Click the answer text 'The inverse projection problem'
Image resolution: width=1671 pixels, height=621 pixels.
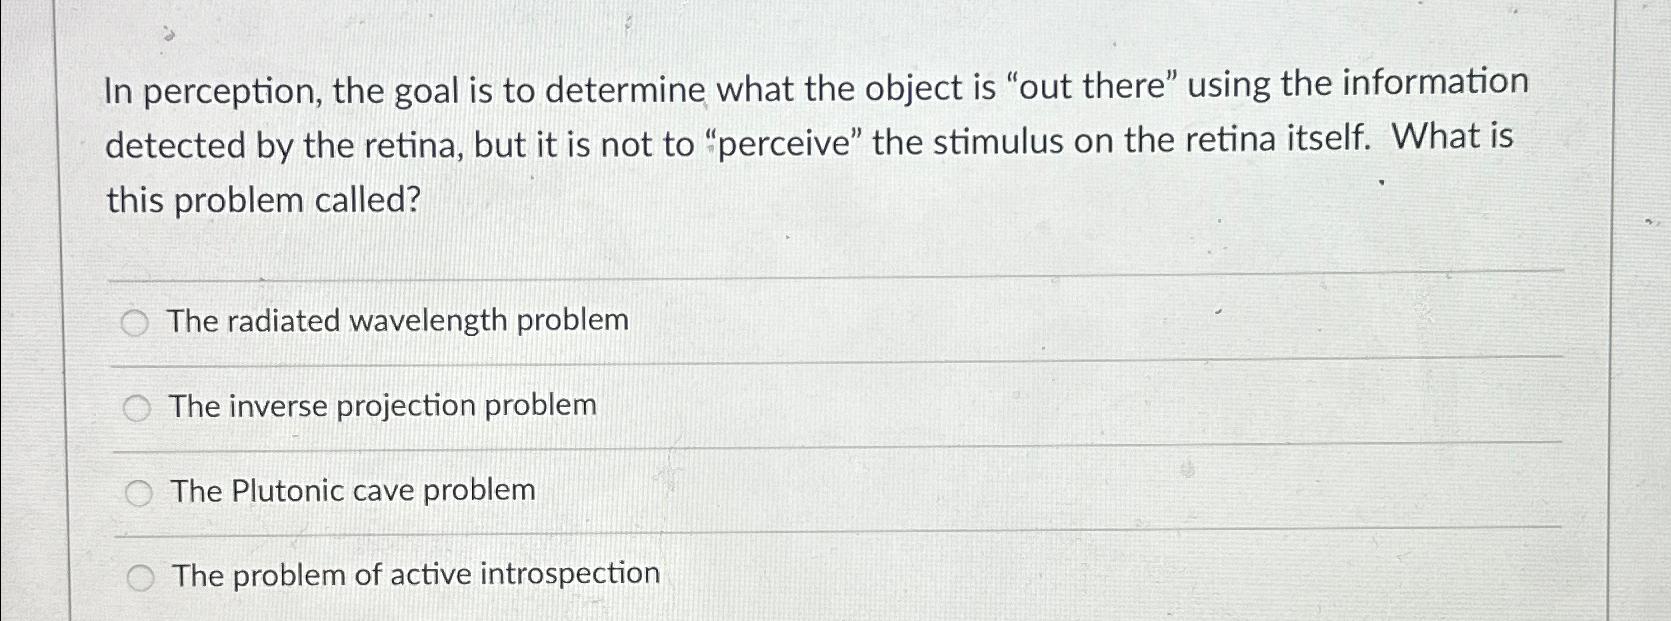tap(382, 406)
